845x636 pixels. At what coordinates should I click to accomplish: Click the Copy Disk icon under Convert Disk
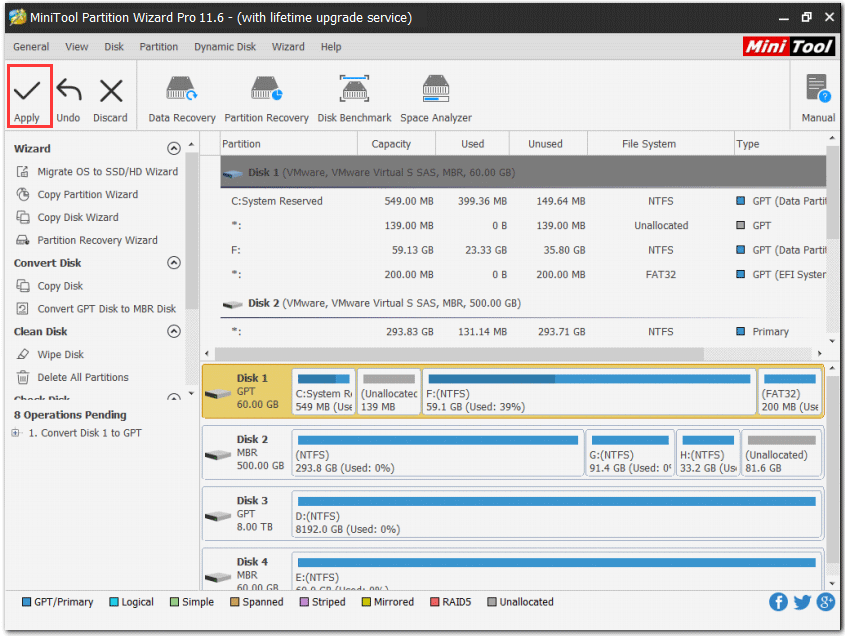pos(22,286)
